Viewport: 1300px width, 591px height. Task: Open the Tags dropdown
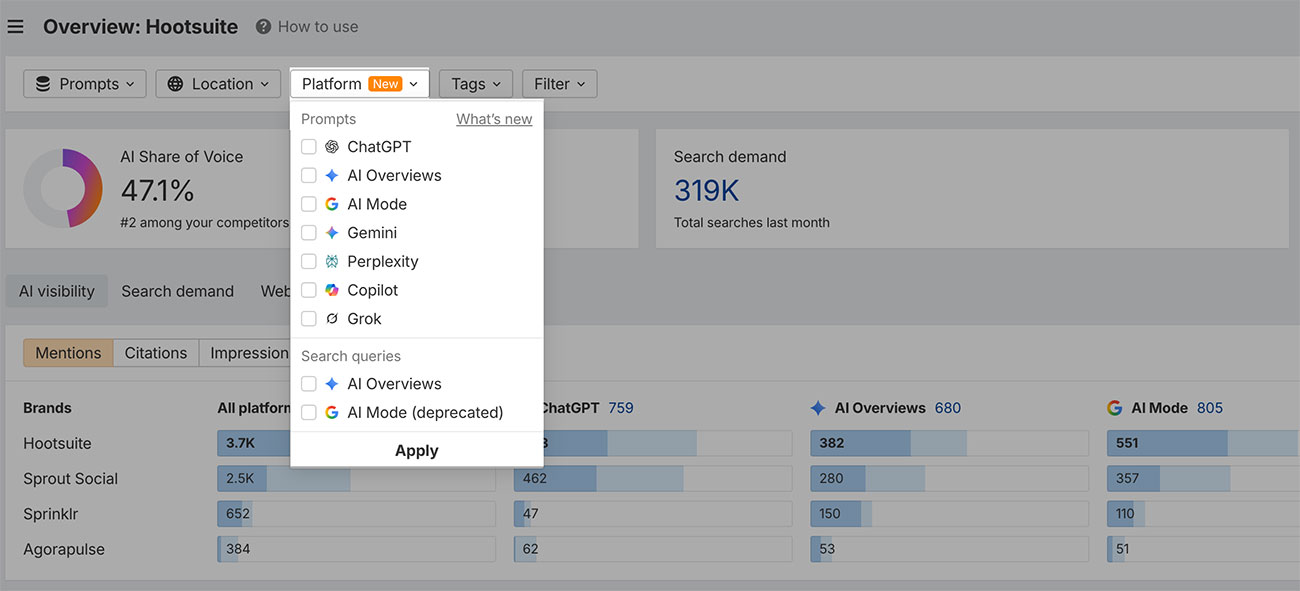point(476,84)
